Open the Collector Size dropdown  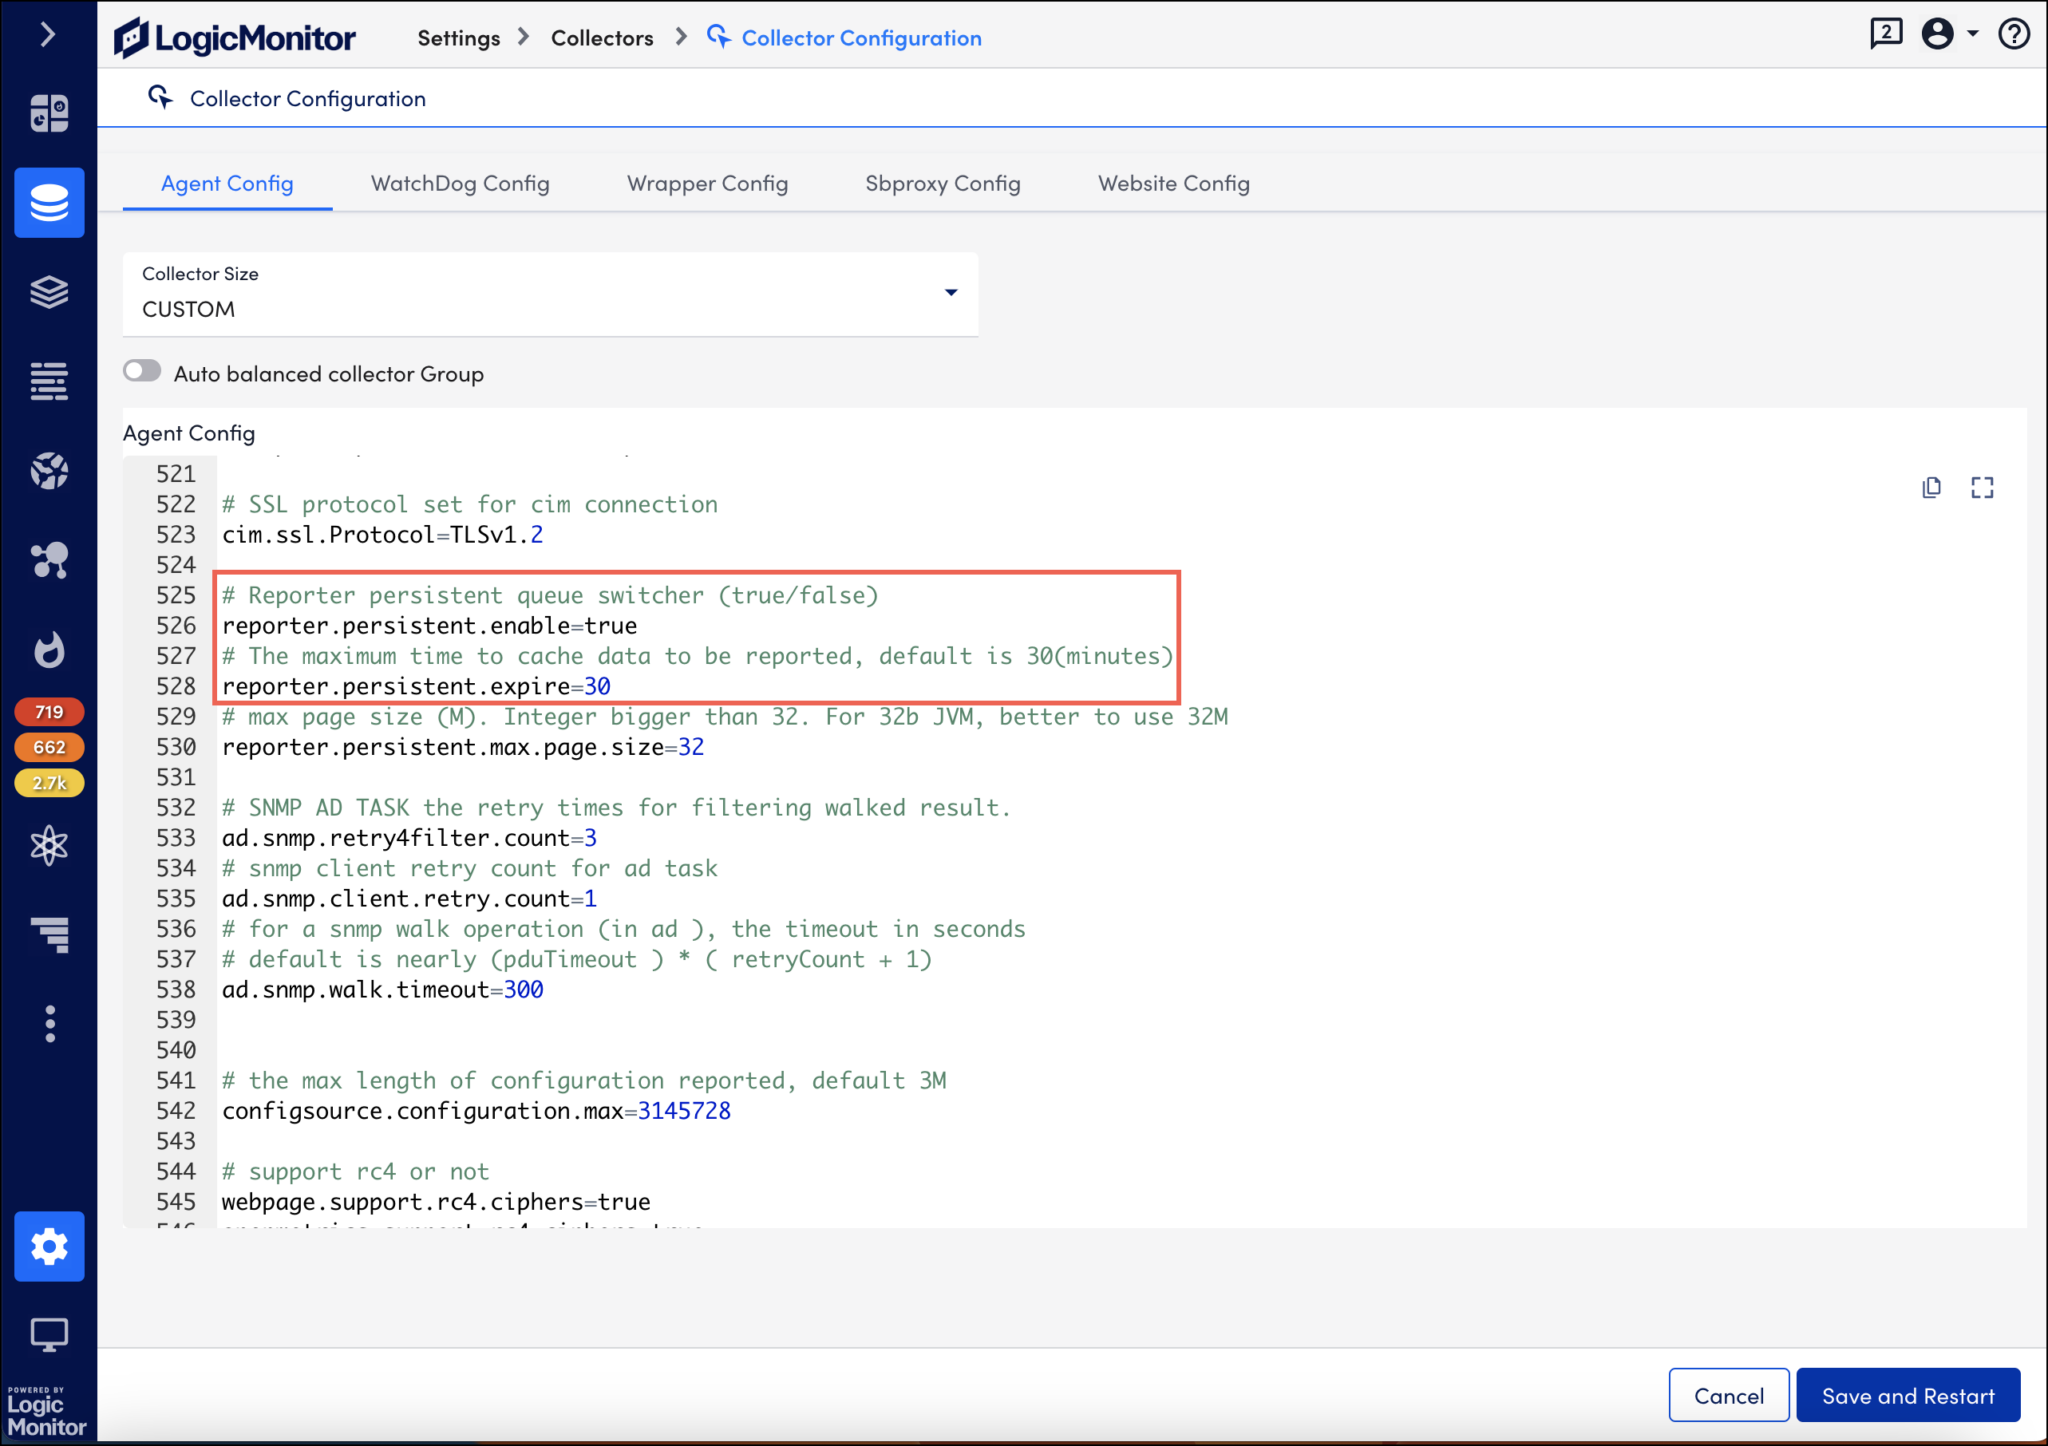[x=949, y=293]
